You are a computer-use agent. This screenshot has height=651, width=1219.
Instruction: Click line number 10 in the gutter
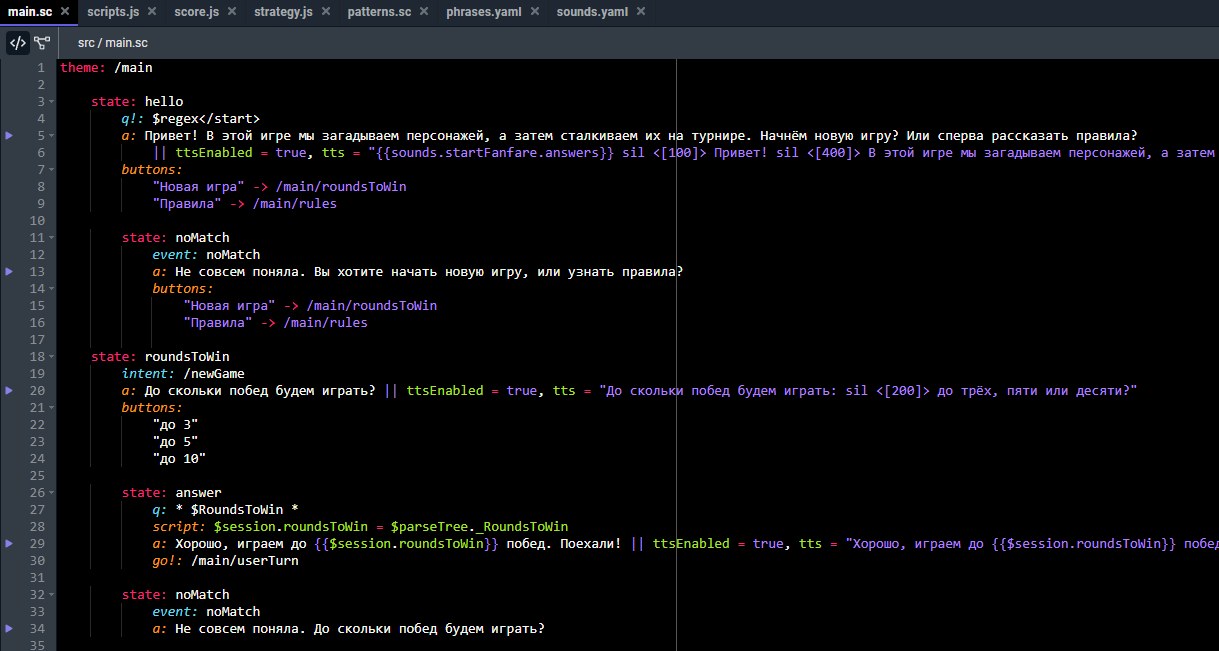click(x=37, y=221)
